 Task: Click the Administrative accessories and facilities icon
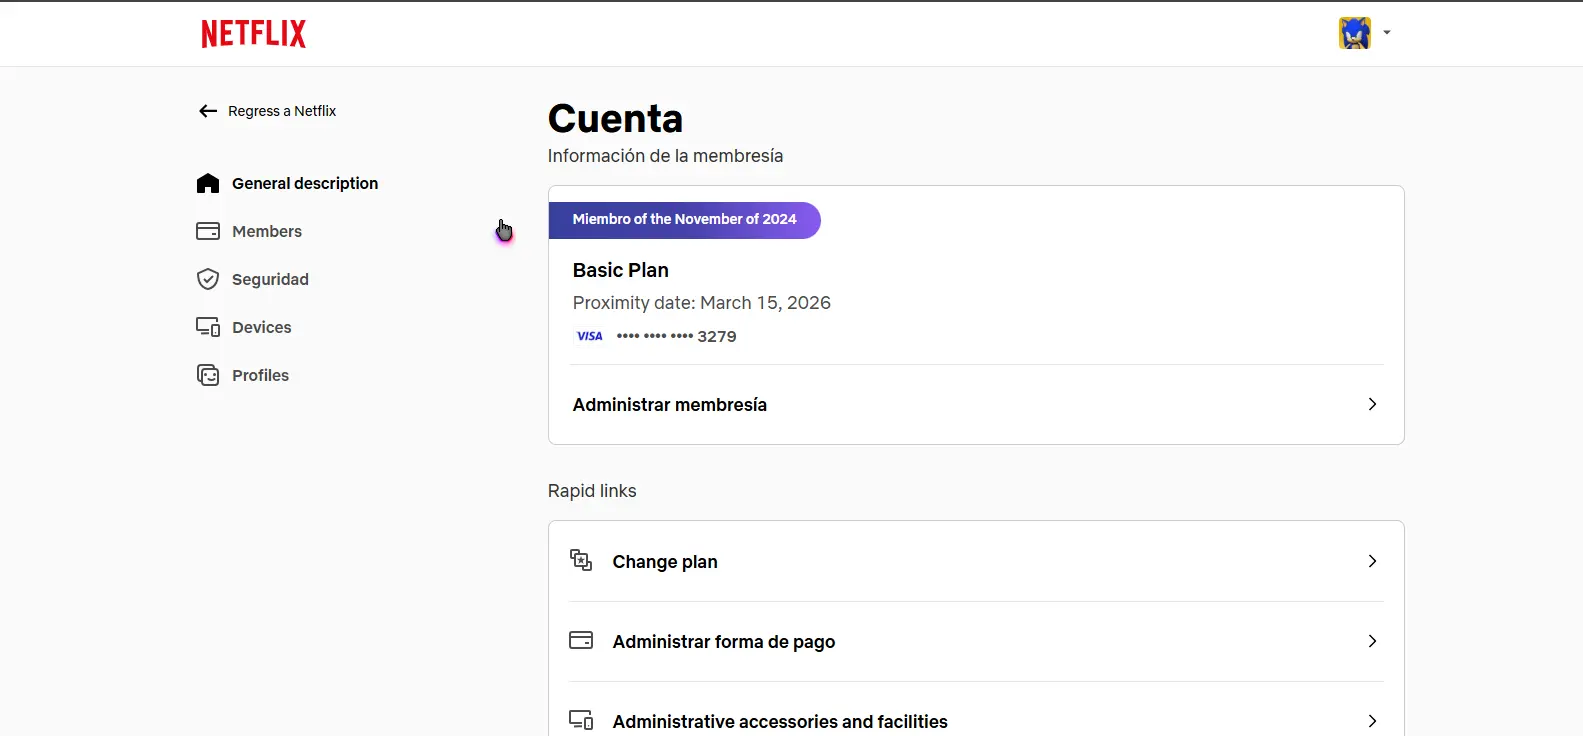(581, 720)
